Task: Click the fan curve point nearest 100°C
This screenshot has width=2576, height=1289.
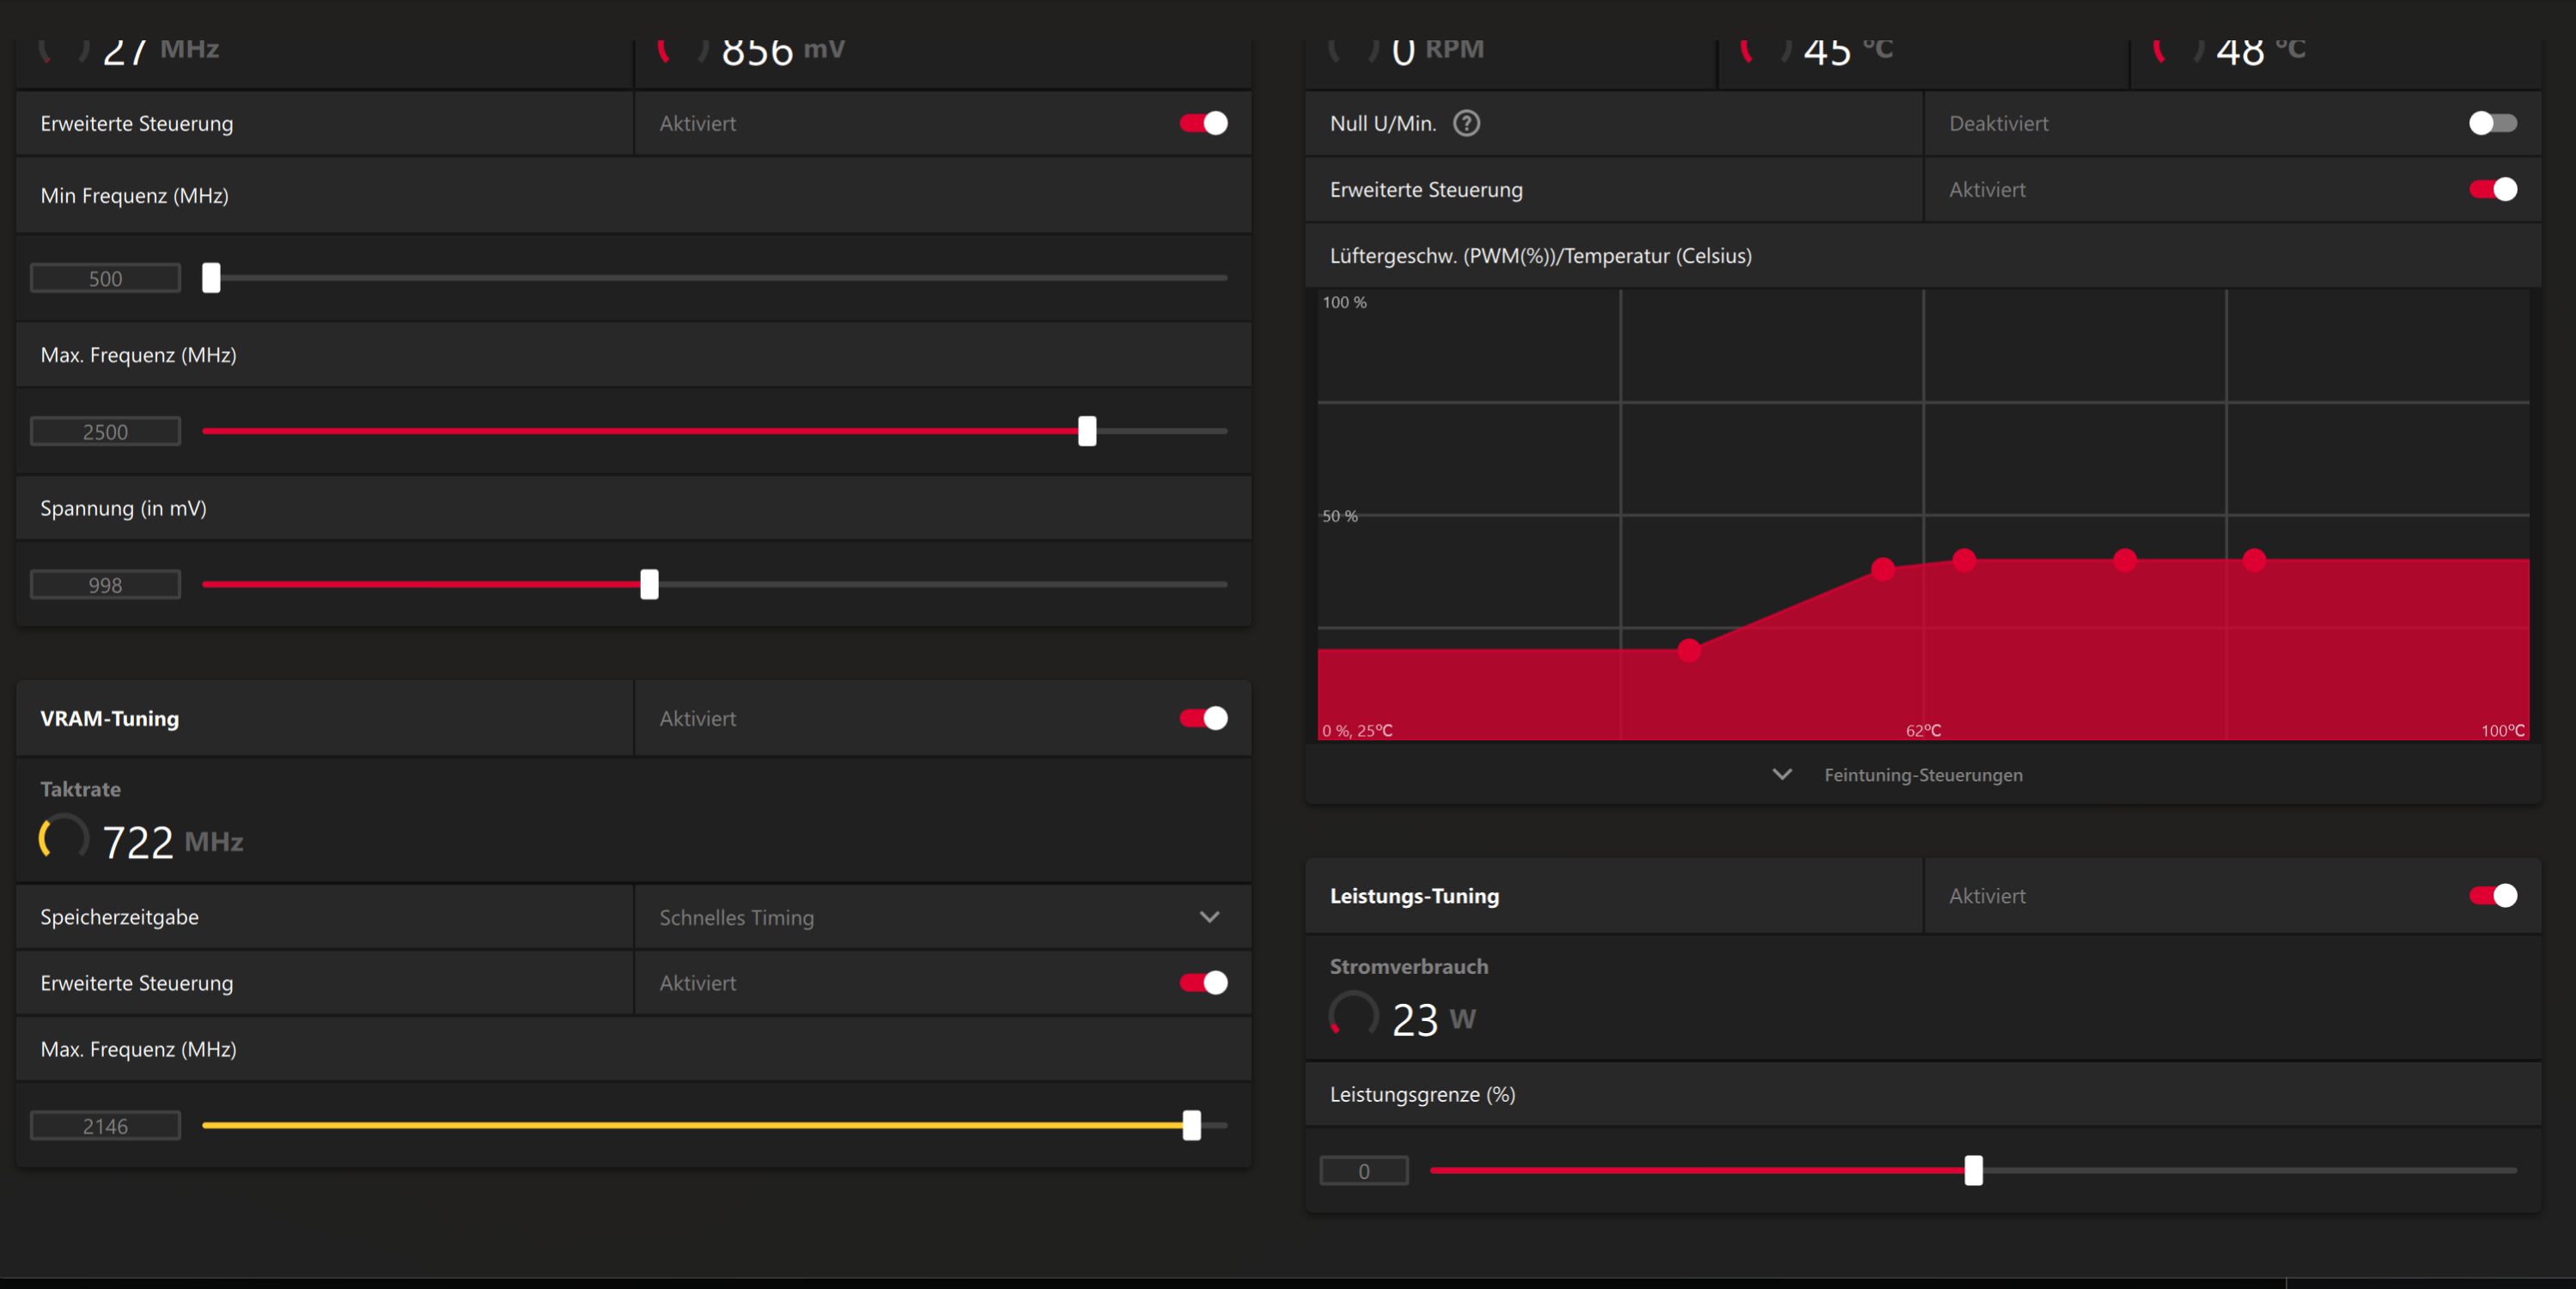Action: [x=2253, y=560]
